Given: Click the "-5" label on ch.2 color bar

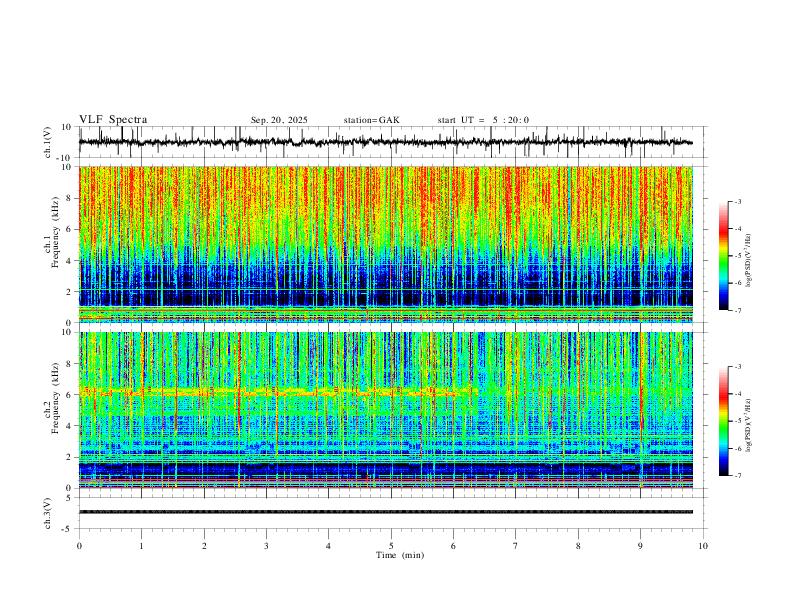Looking at the screenshot, I should (x=737, y=421).
